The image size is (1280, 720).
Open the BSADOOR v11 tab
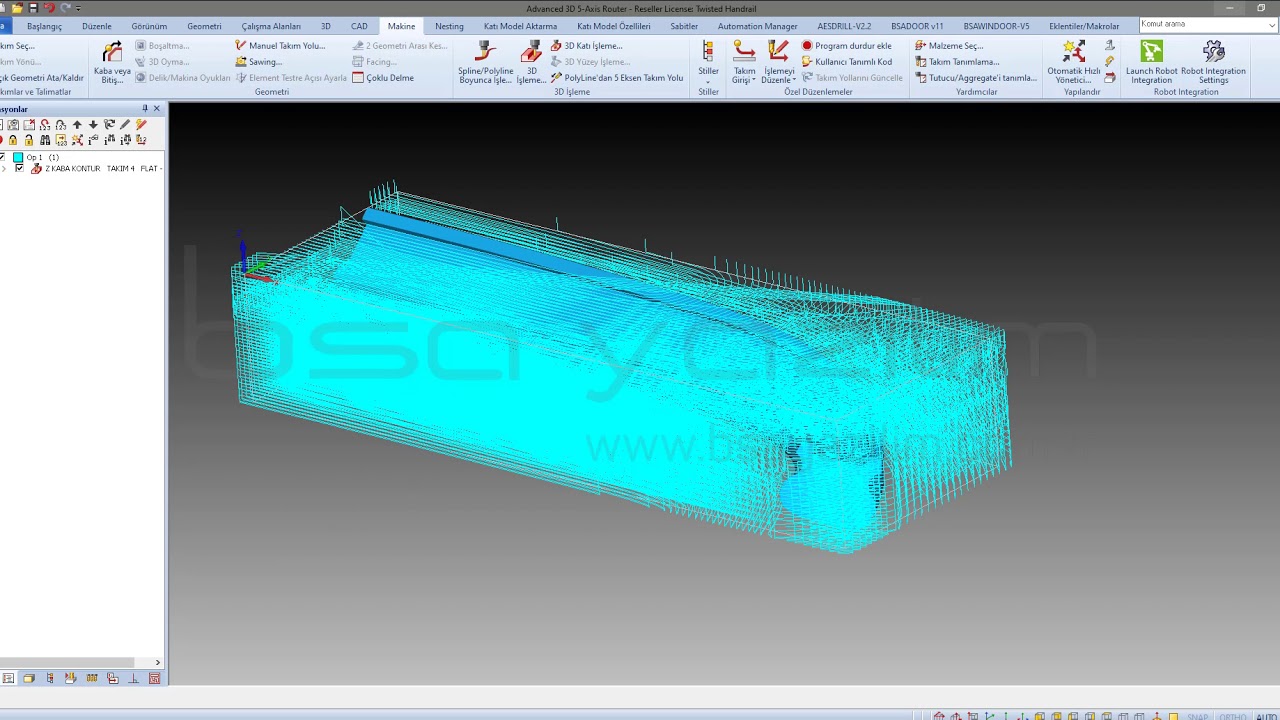click(x=917, y=26)
